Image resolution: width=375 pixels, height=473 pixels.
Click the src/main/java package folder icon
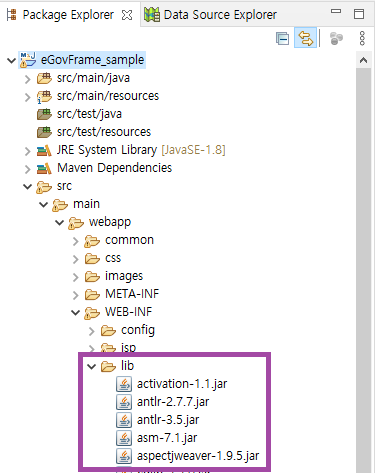click(x=44, y=78)
